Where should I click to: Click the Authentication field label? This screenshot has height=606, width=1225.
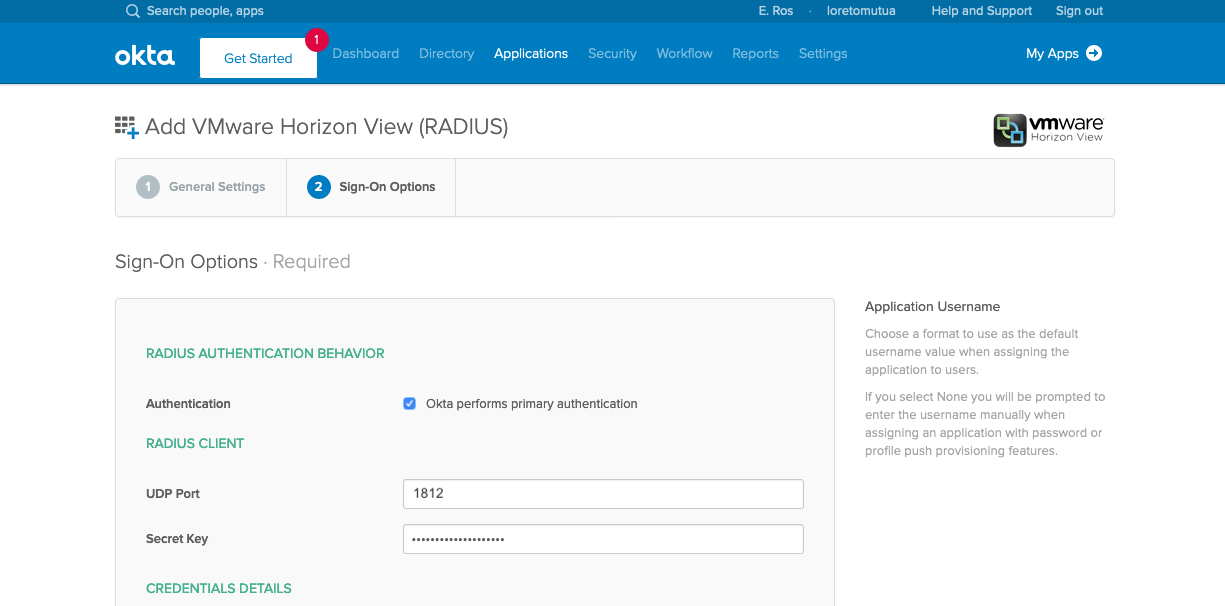[188, 404]
